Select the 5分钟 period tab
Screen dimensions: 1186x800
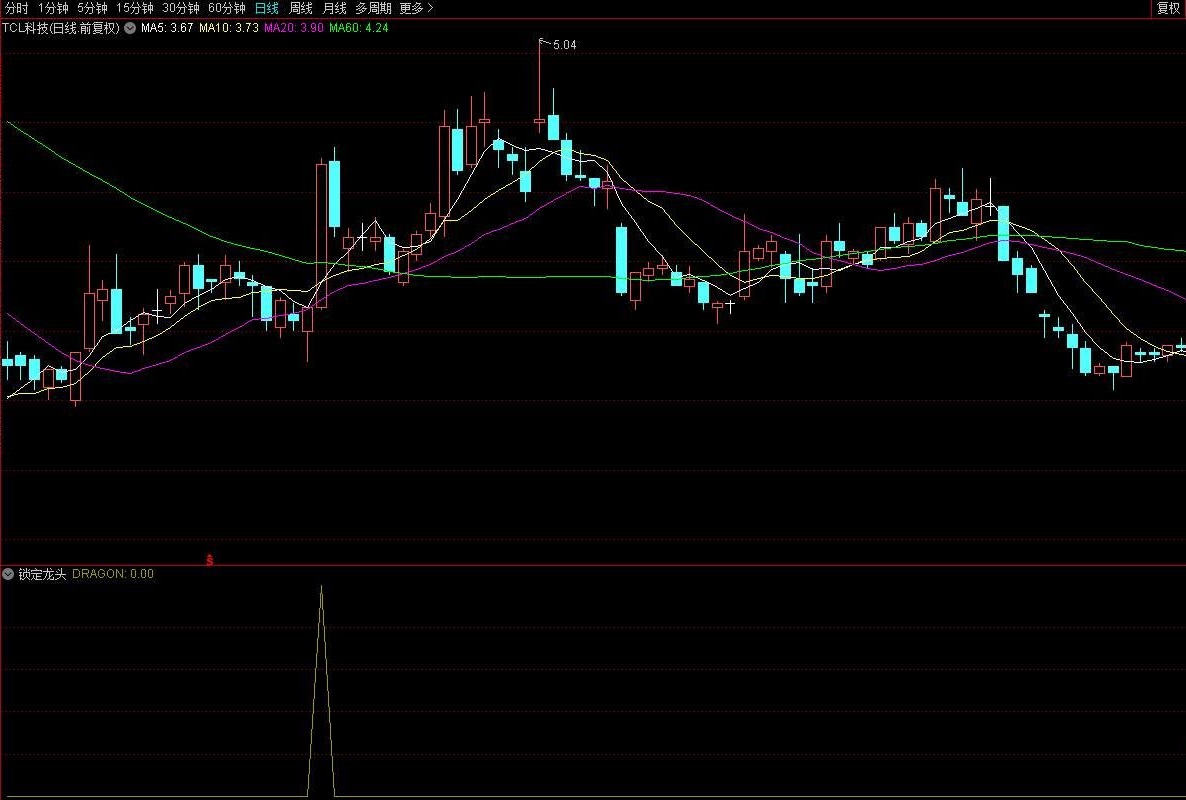(x=92, y=8)
